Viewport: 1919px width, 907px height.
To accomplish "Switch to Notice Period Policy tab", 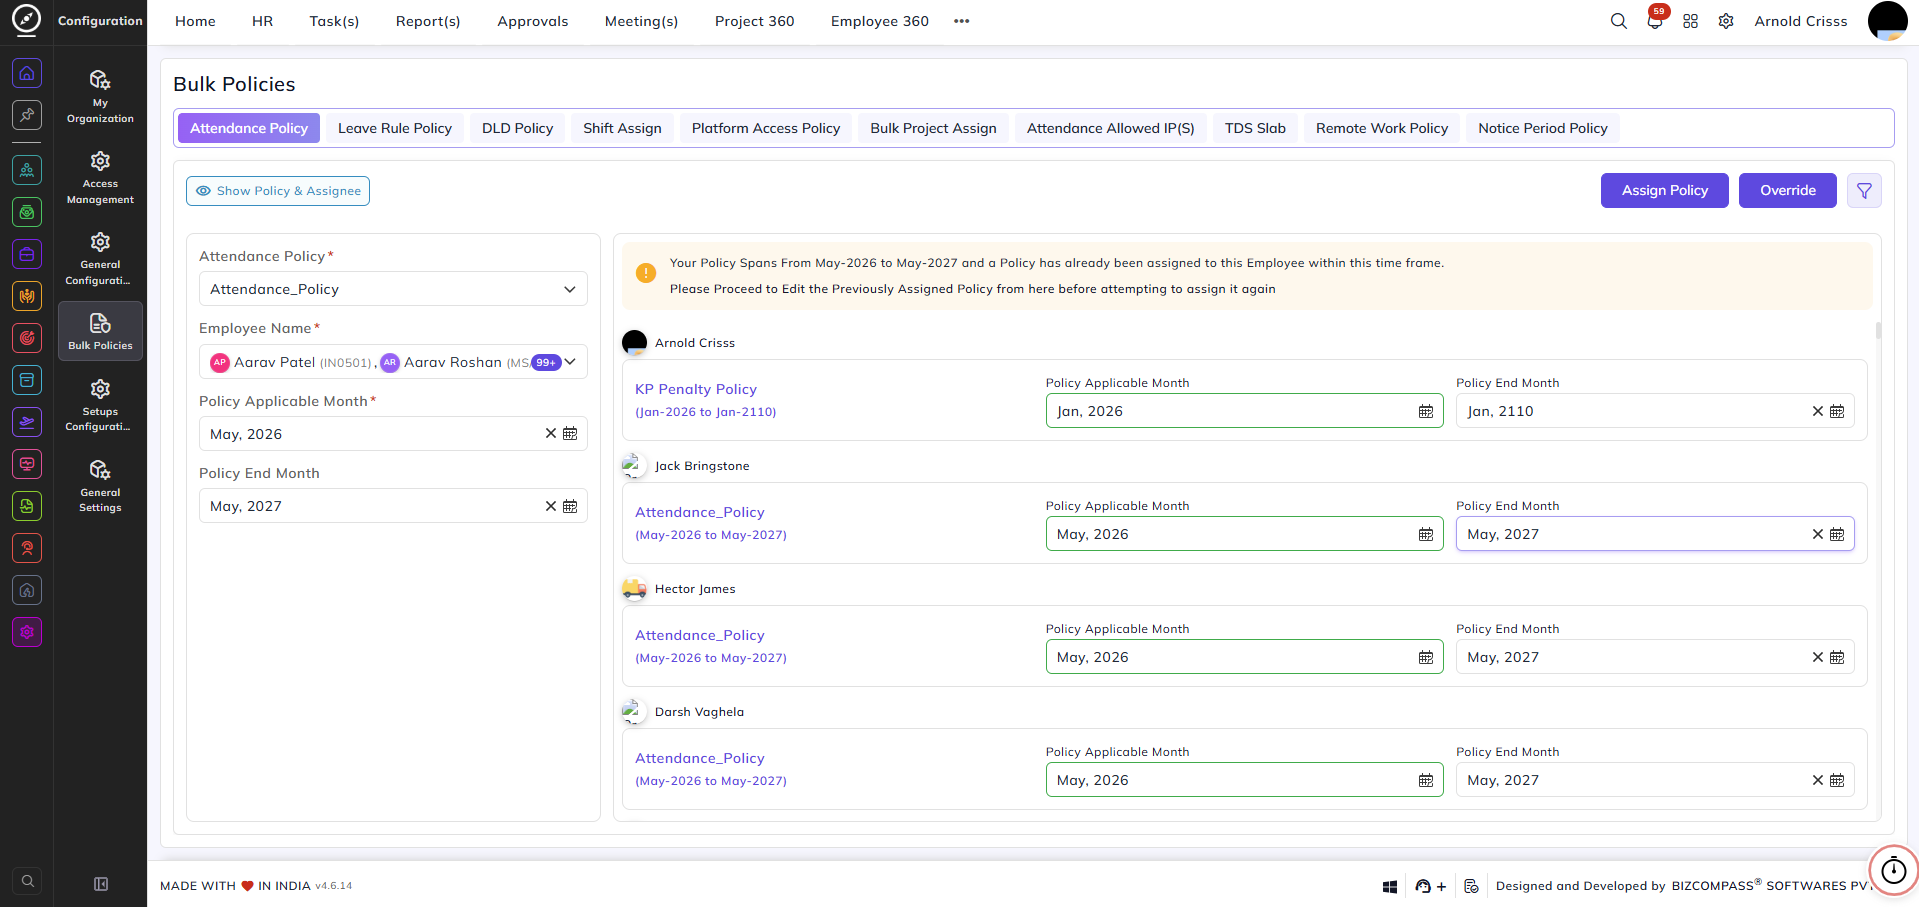I will pyautogui.click(x=1543, y=128).
